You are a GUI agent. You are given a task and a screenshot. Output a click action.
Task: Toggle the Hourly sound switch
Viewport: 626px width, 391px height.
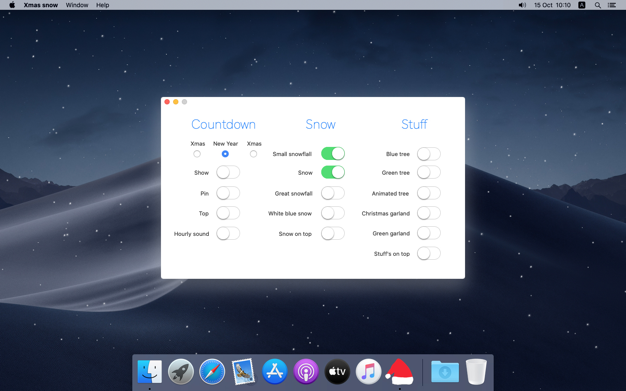click(x=228, y=234)
